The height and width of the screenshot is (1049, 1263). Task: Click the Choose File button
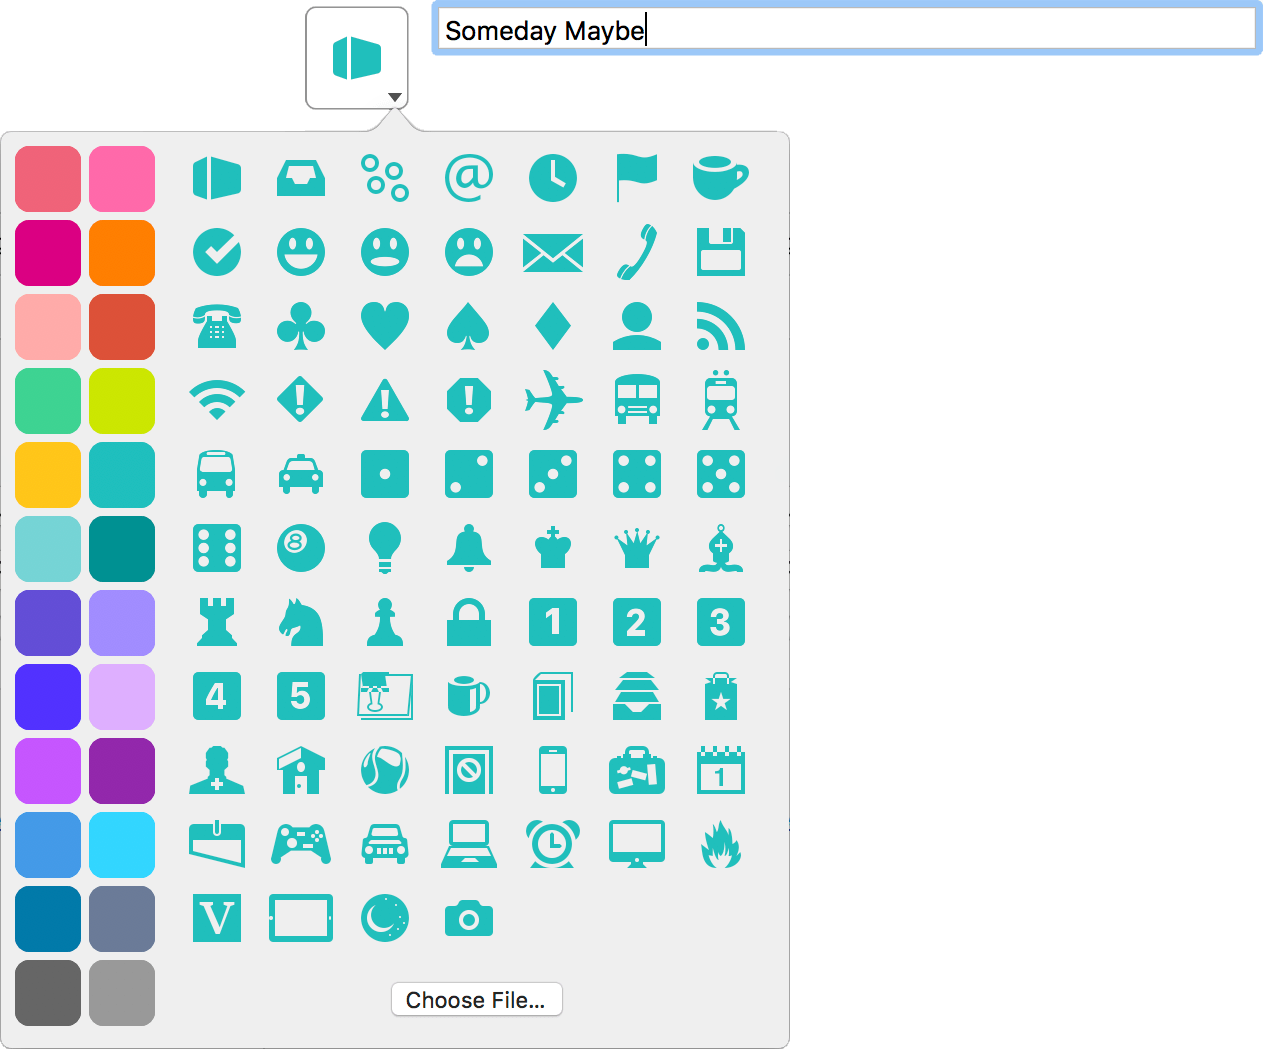click(476, 999)
